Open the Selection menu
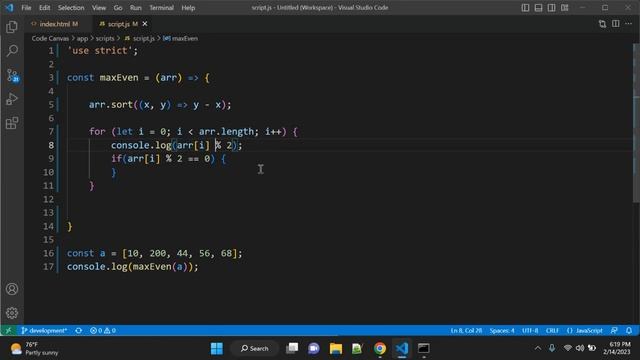Viewport: 640px width, 360px height. [x=71, y=8]
